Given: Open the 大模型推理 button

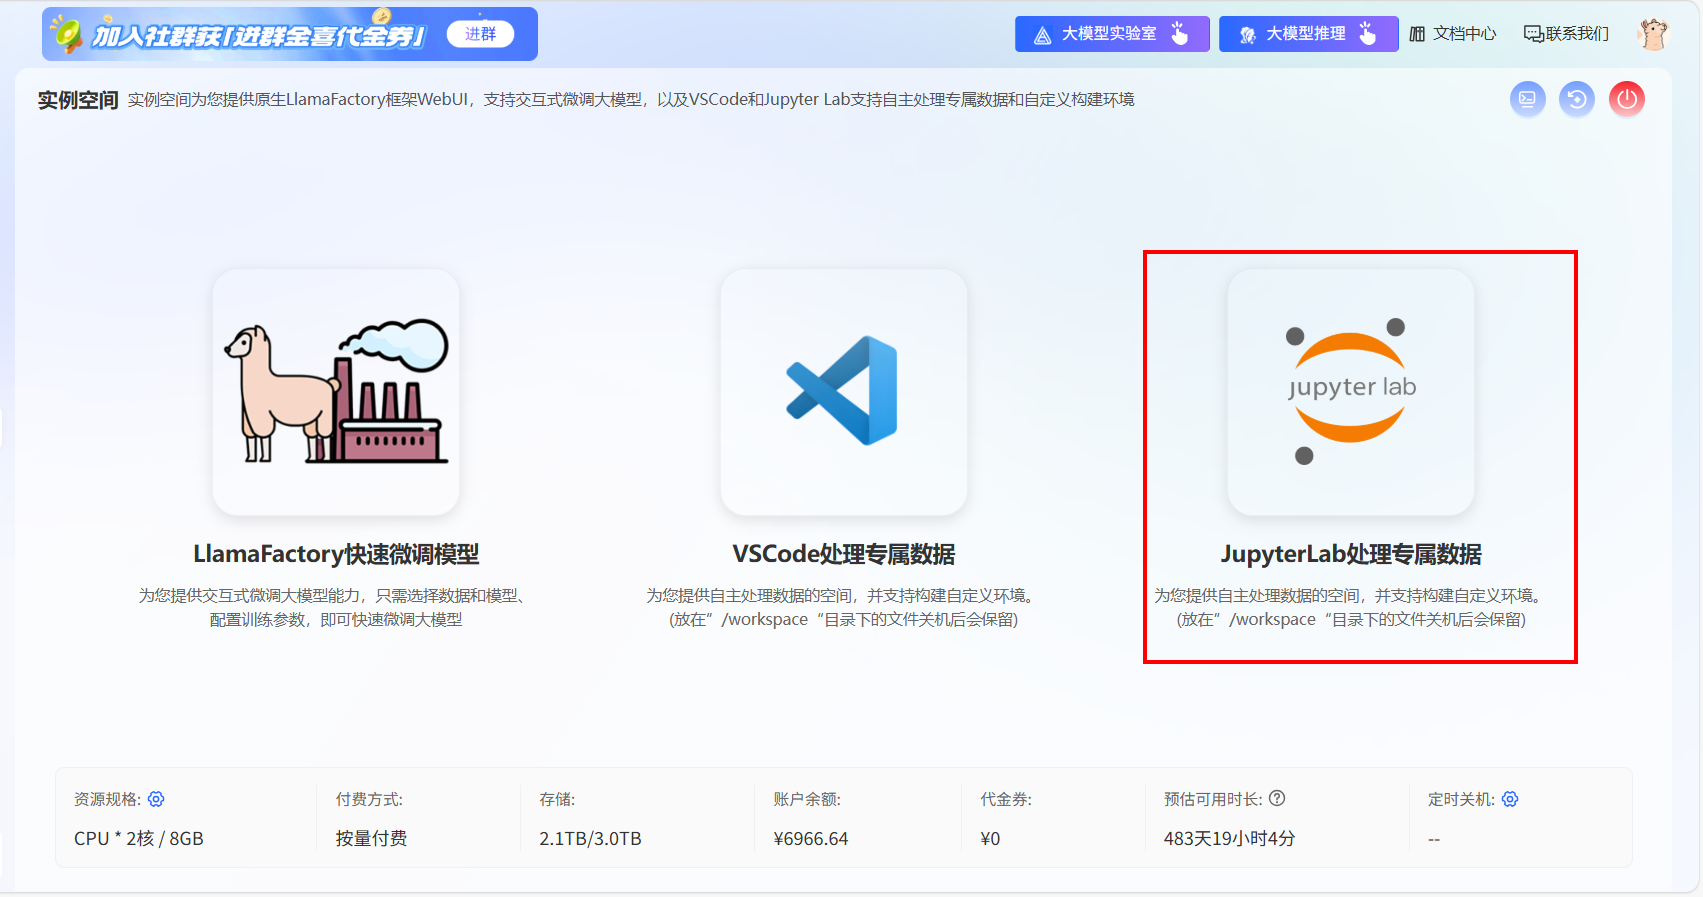Looking at the screenshot, I should click(x=1307, y=34).
